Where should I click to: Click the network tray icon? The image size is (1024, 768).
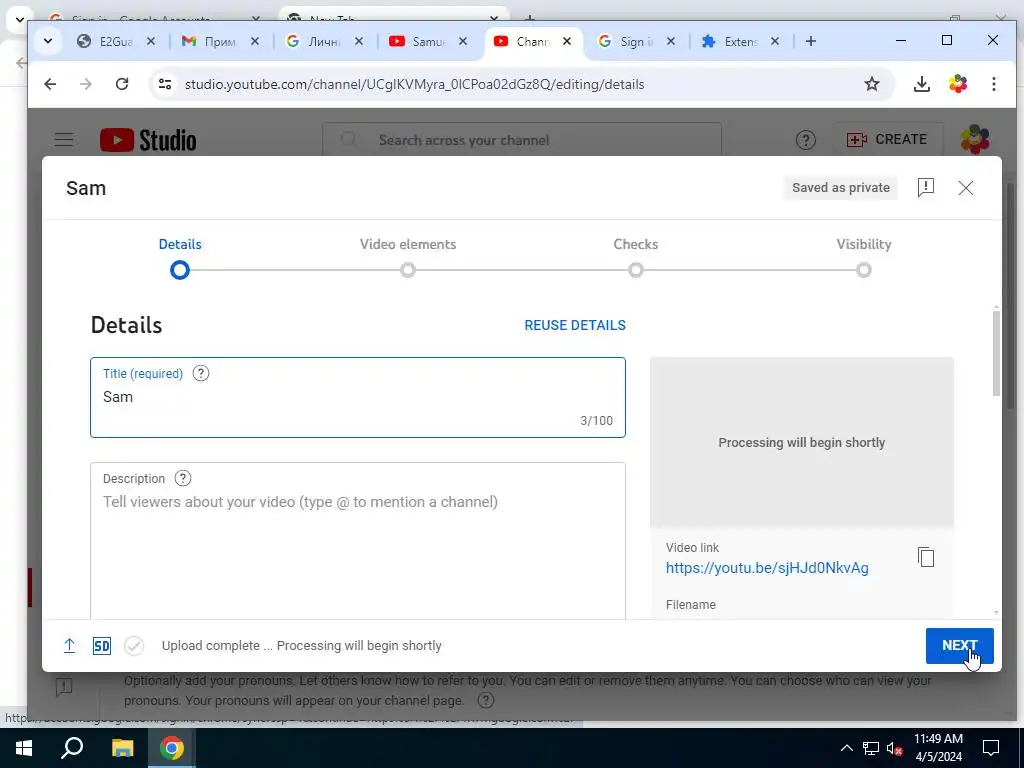pos(870,748)
